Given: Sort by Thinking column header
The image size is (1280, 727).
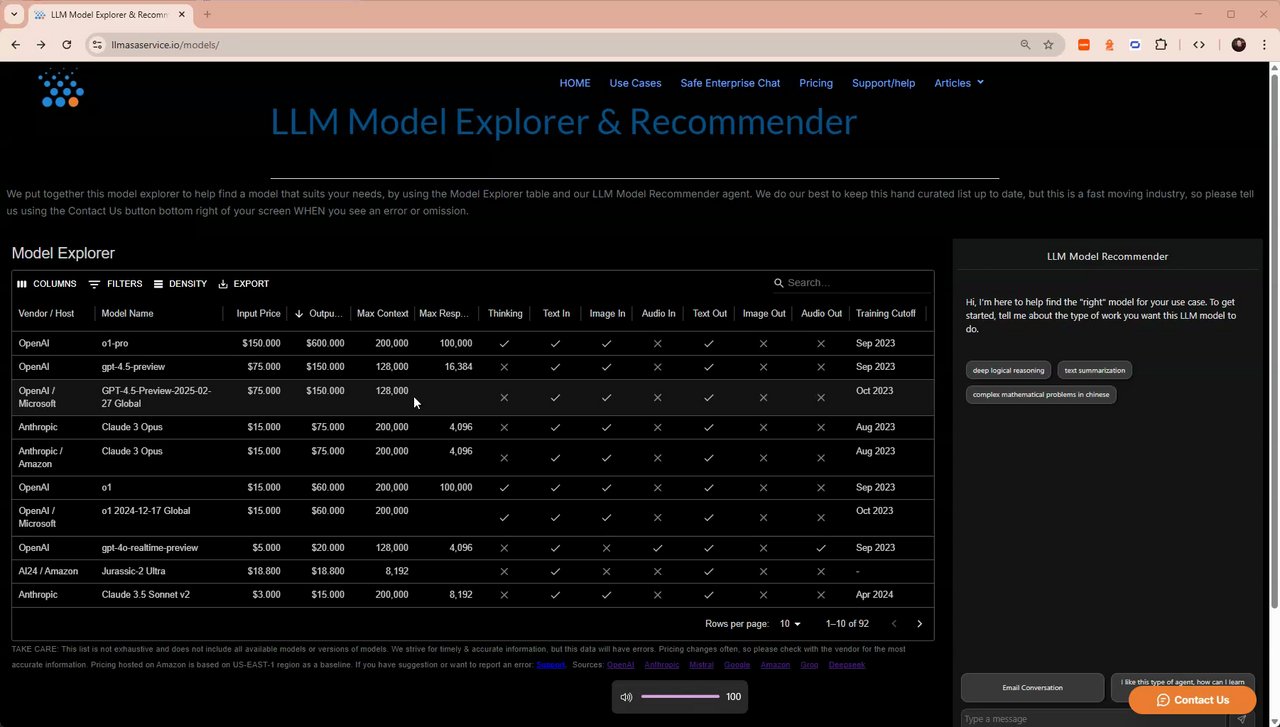Looking at the screenshot, I should pos(505,314).
